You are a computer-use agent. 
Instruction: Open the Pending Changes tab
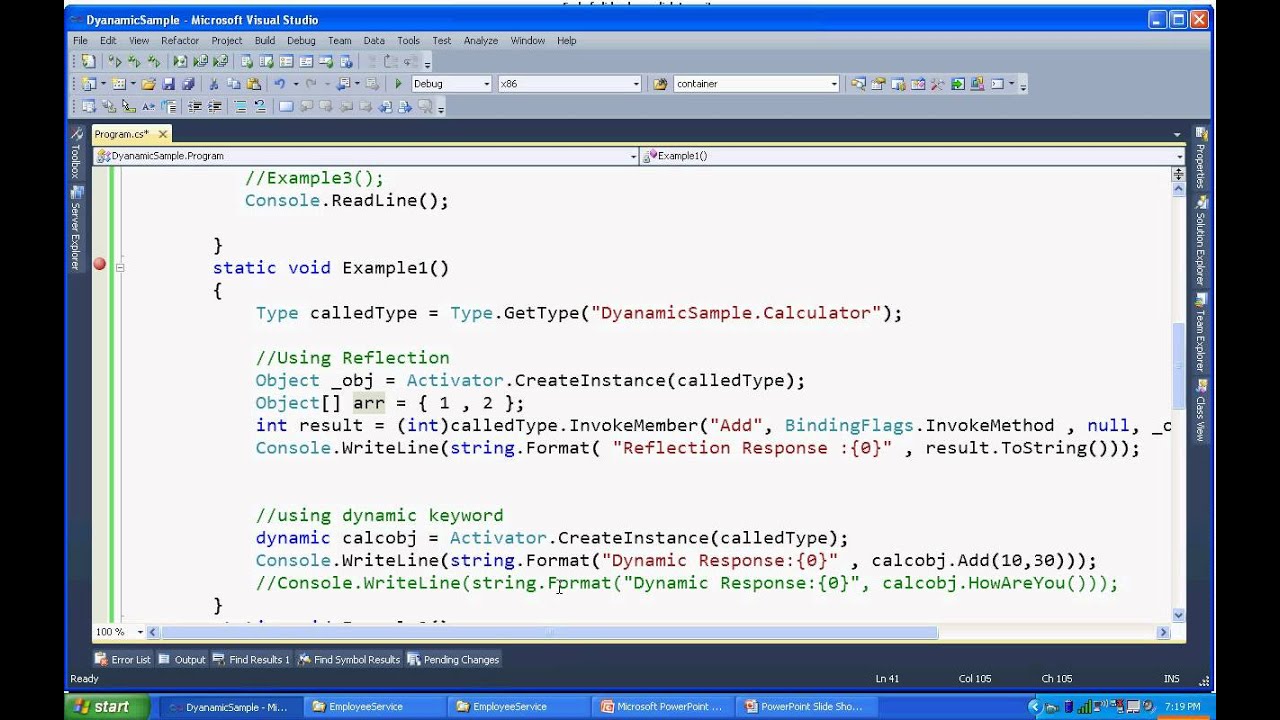[x=454, y=660]
